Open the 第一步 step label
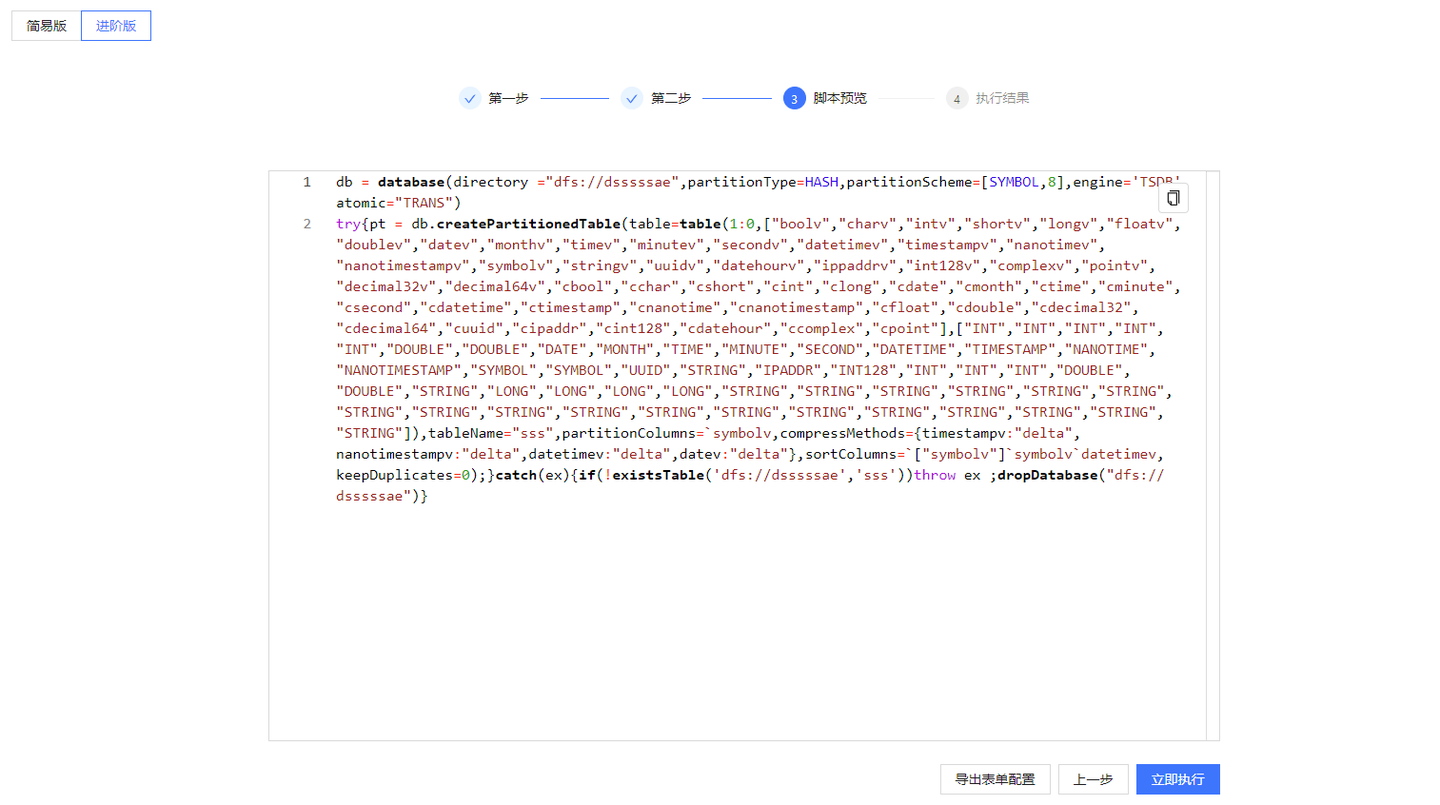Image resolution: width=1440 pixels, height=805 pixels. click(508, 98)
